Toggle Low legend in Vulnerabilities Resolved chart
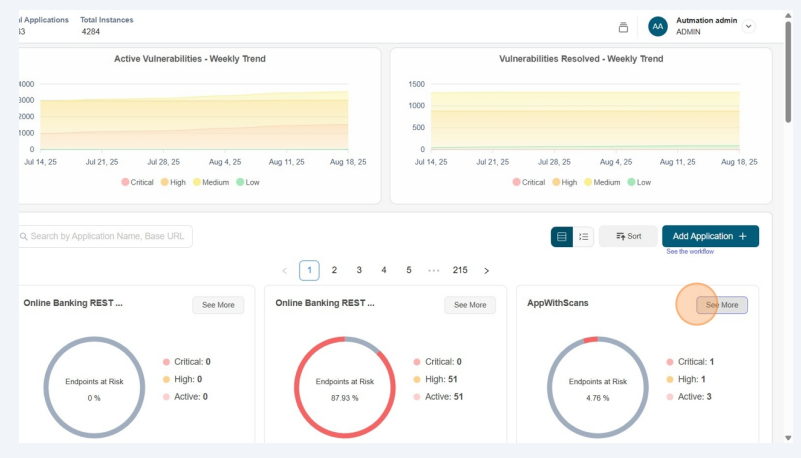801x458 pixels. coord(639,182)
